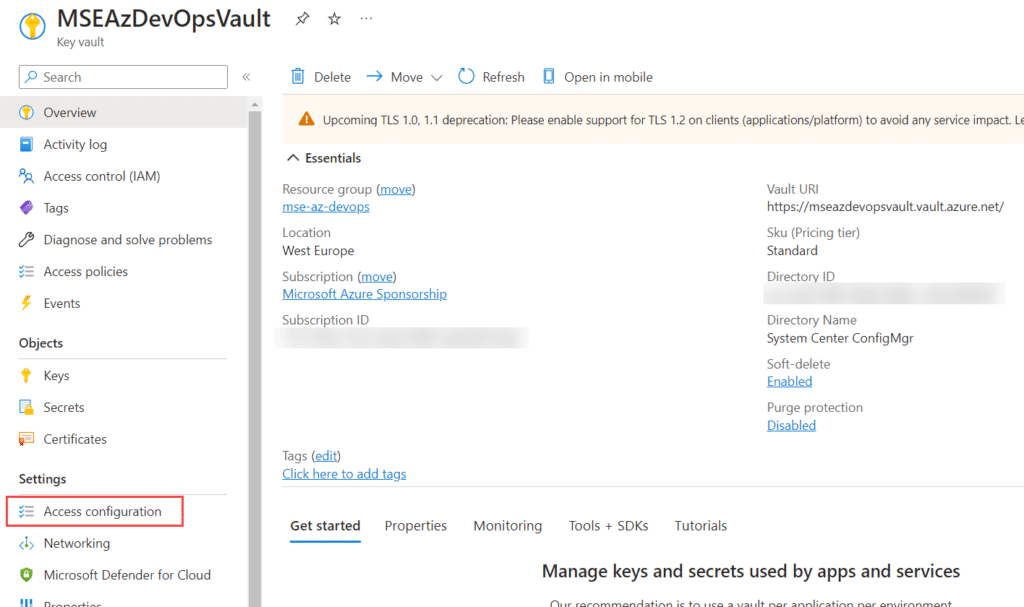Click the sidebar scrollbar up arrow

point(255,105)
